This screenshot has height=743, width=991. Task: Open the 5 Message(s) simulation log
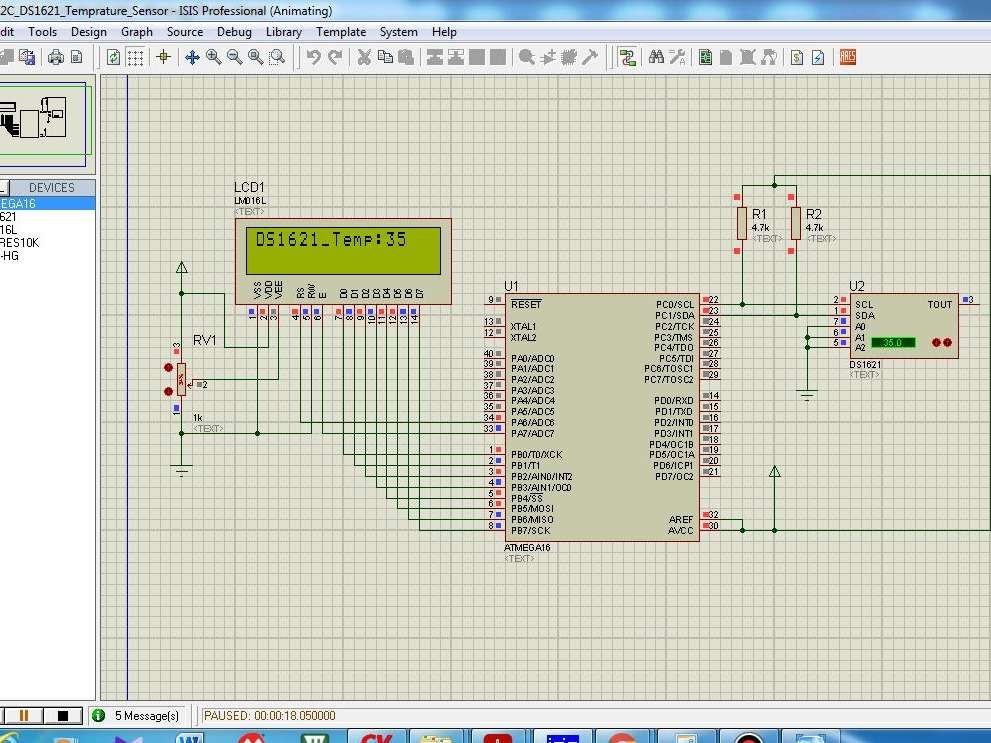pyautogui.click(x=147, y=716)
